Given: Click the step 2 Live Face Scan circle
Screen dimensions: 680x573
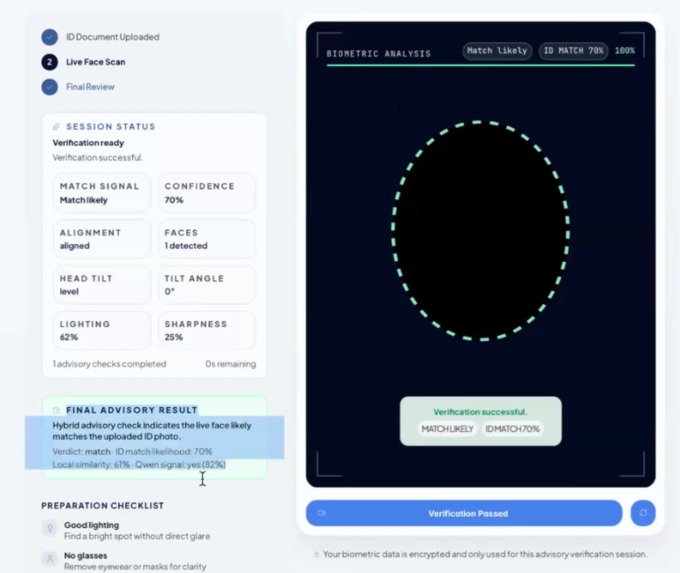Looking at the screenshot, I should [49, 62].
